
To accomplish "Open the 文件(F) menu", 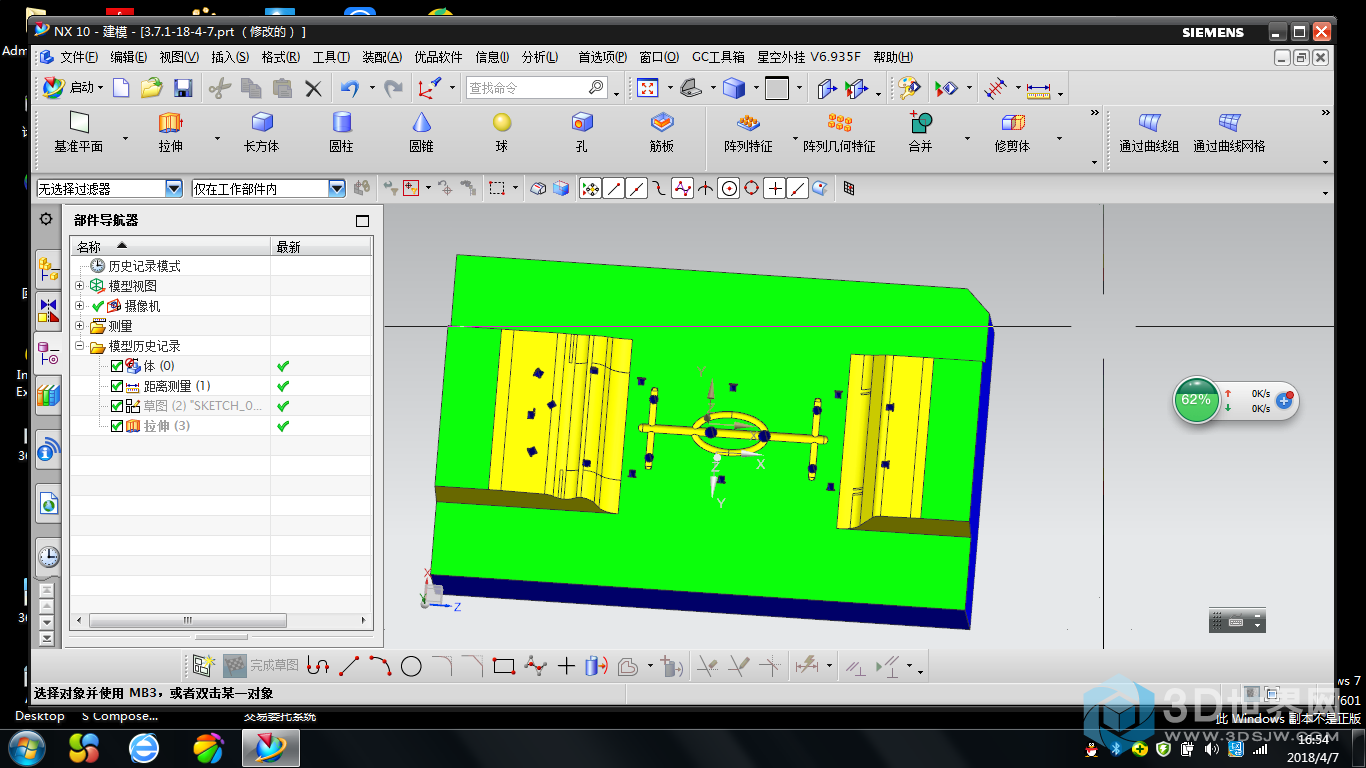I will pyautogui.click(x=79, y=57).
